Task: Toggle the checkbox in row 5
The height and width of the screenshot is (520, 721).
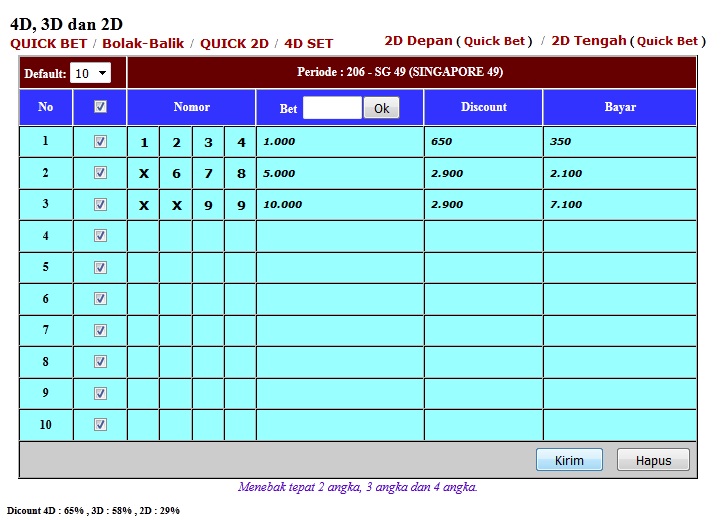Action: point(100,267)
